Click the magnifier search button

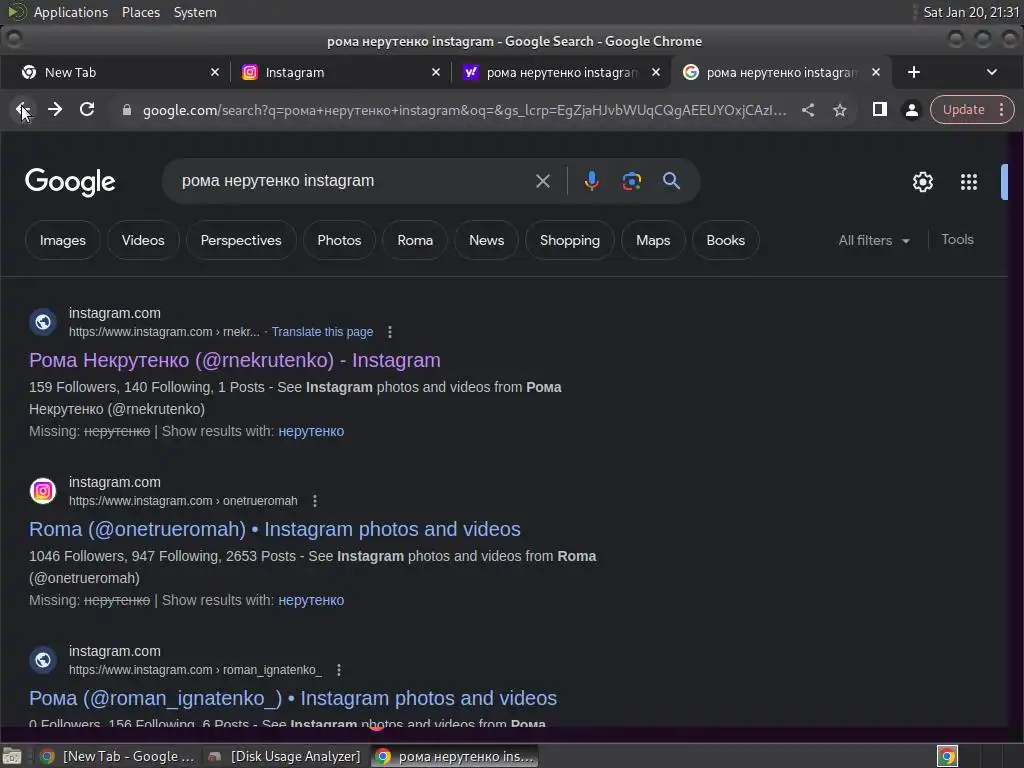tap(671, 181)
